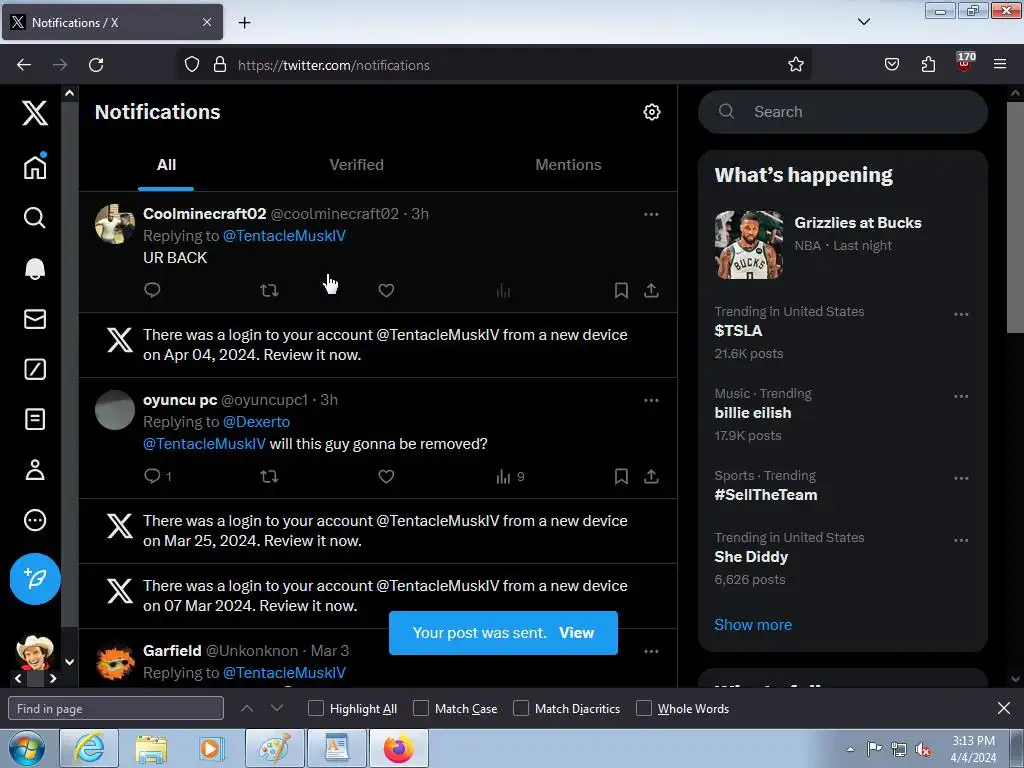Go back to previous page

(24, 65)
